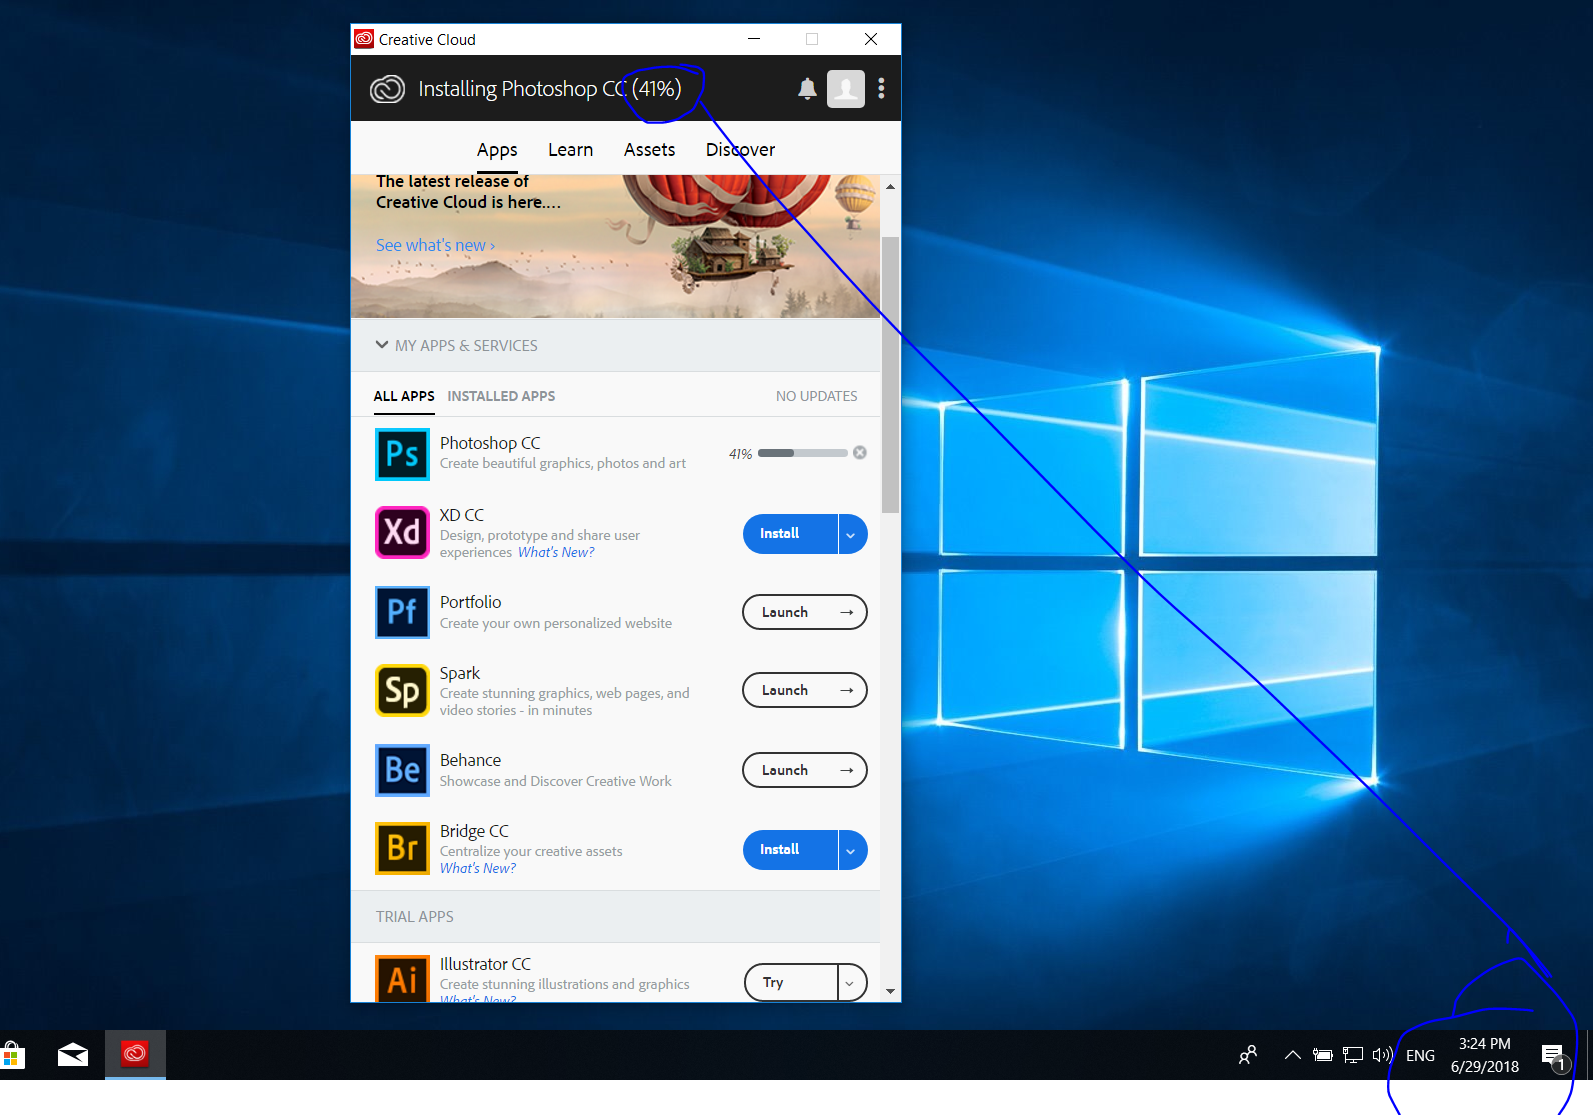The height and width of the screenshot is (1115, 1593).
Task: Expand XD CC Install dropdown arrow
Action: [x=852, y=534]
